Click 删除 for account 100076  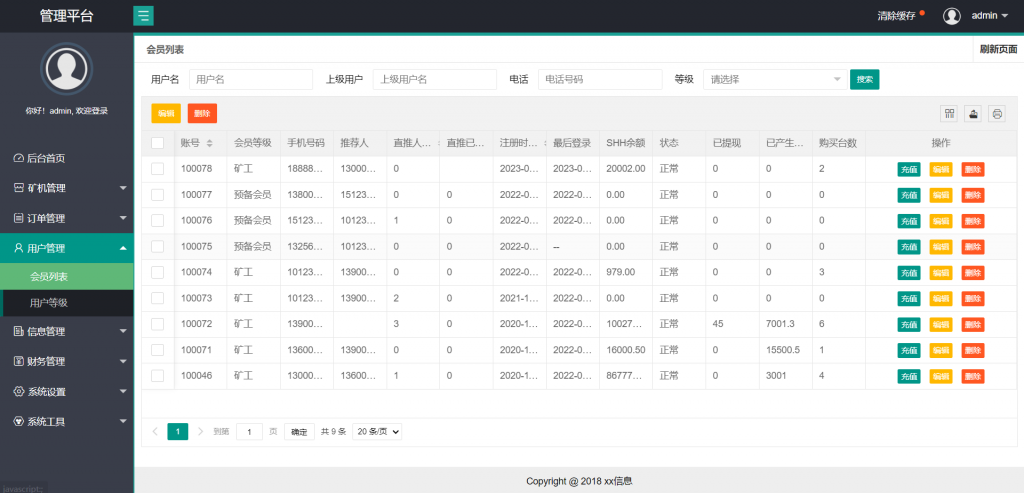click(973, 221)
